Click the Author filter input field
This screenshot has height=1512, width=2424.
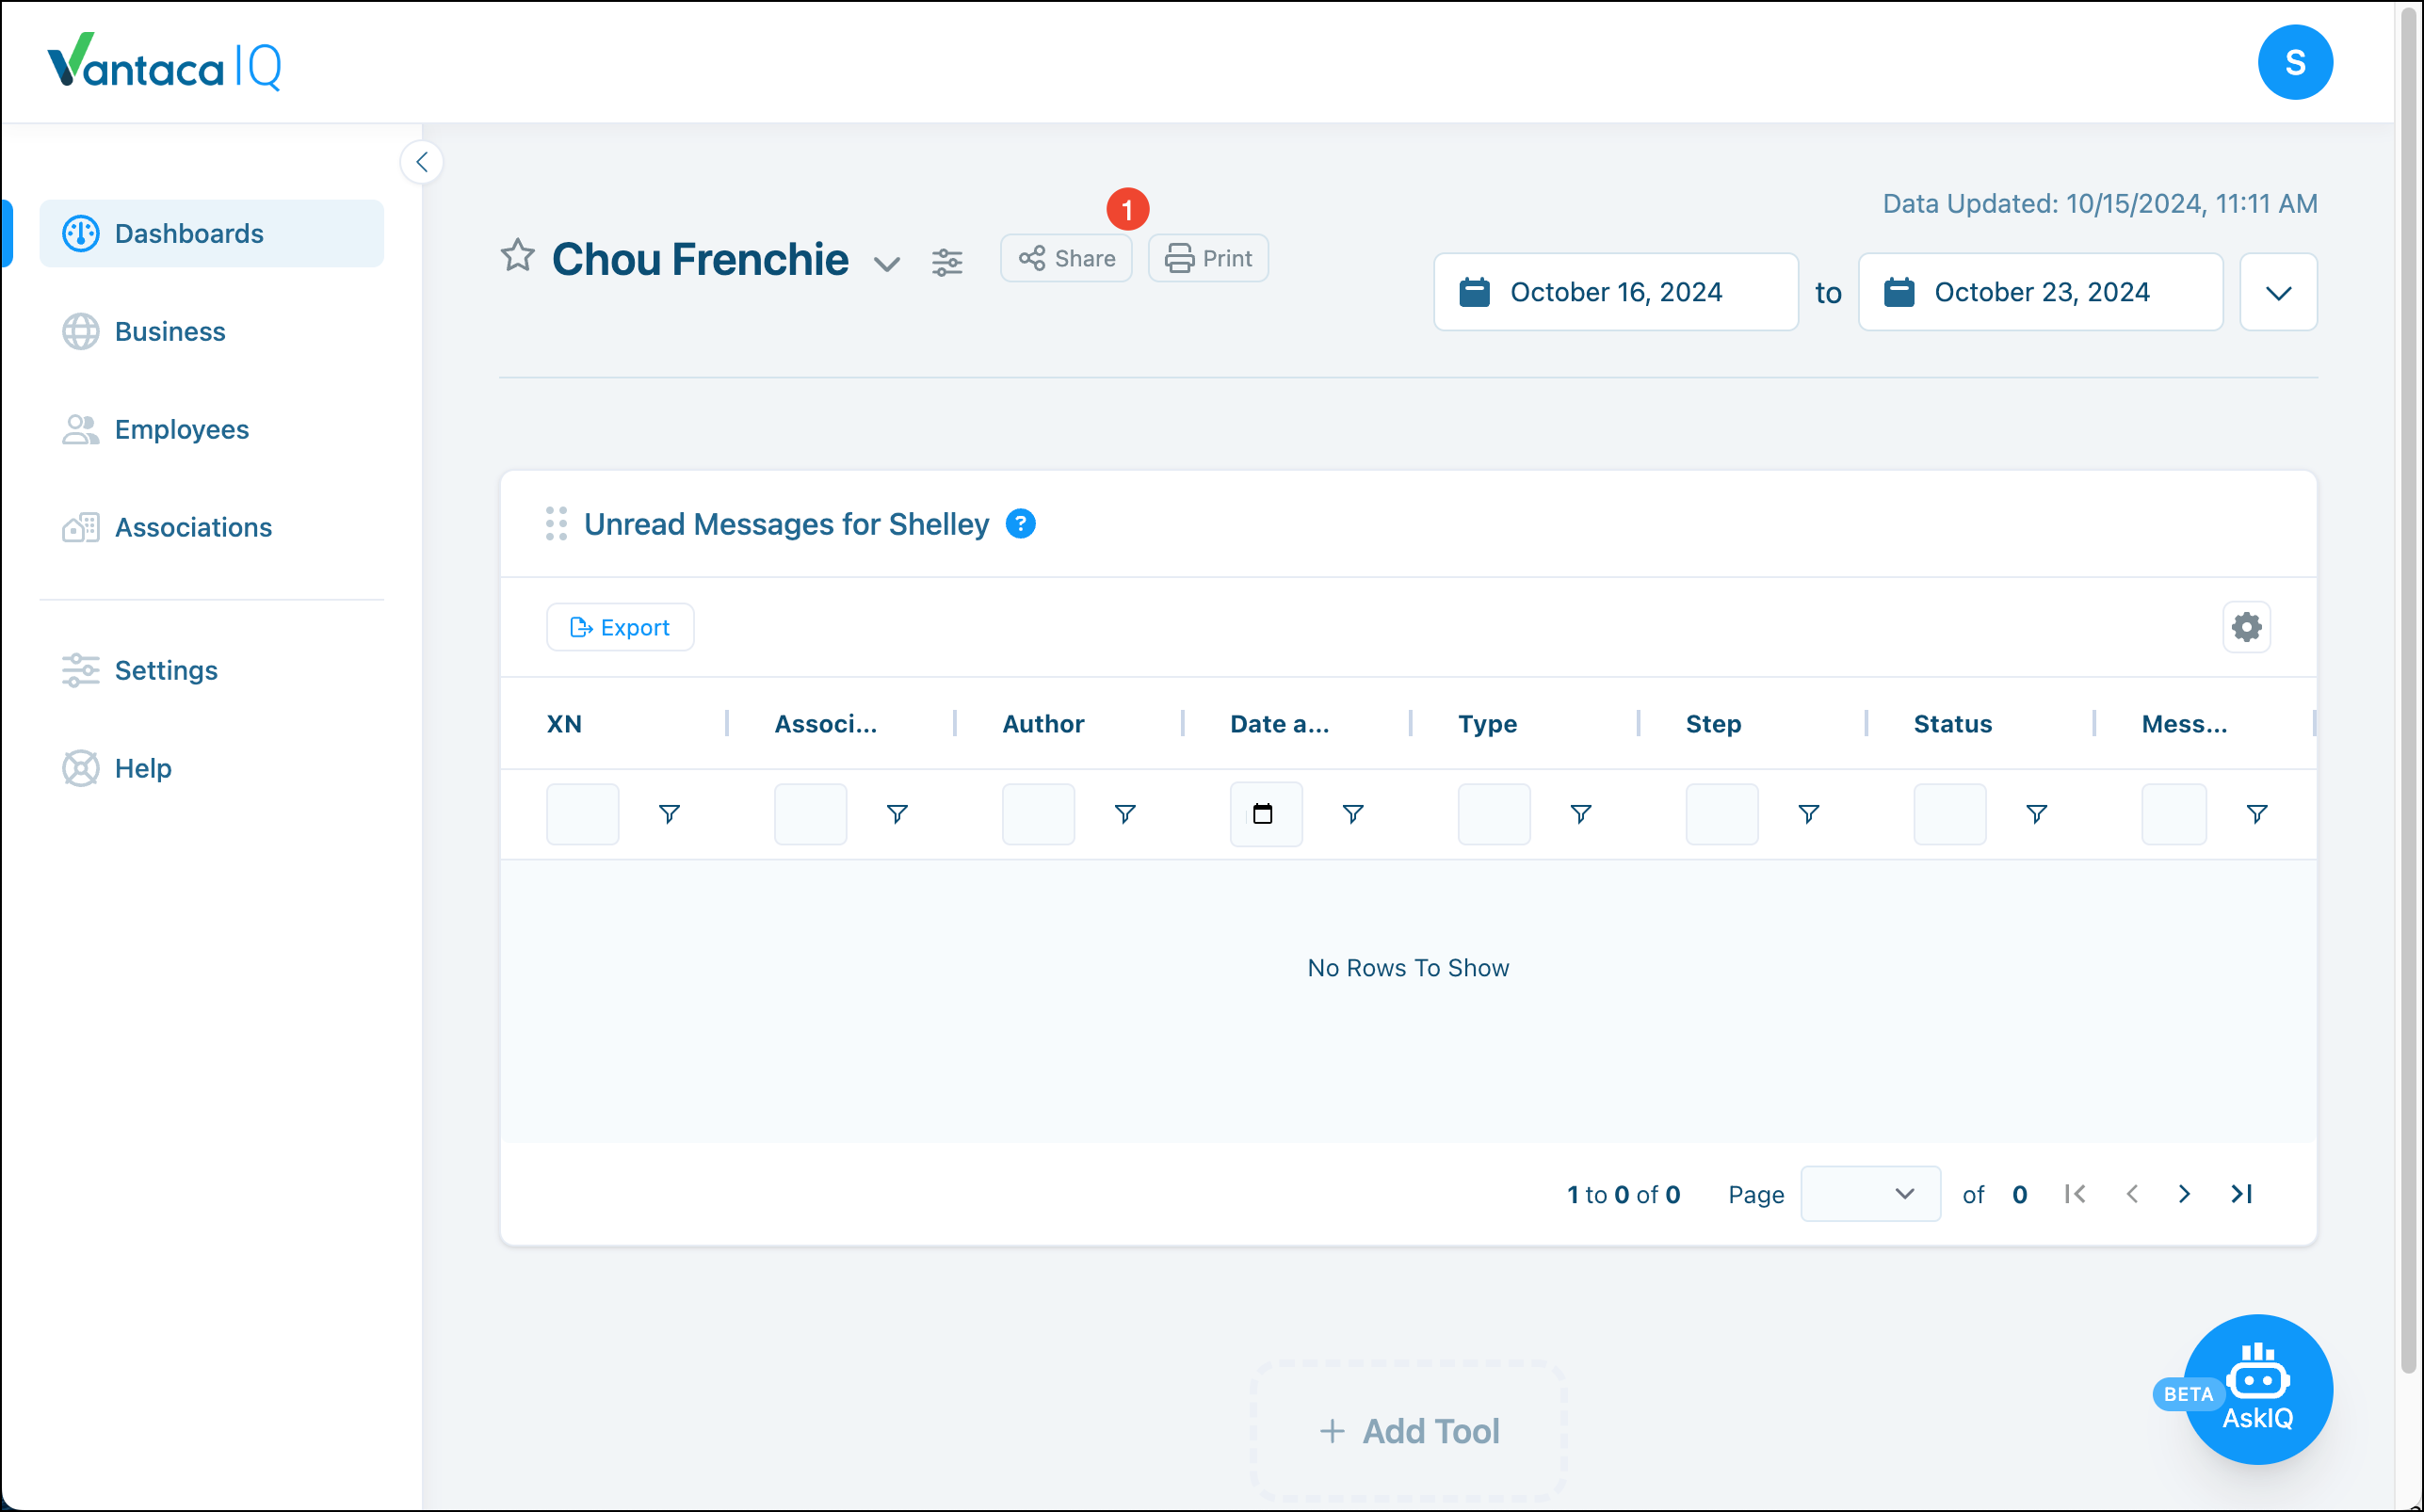tap(1037, 814)
